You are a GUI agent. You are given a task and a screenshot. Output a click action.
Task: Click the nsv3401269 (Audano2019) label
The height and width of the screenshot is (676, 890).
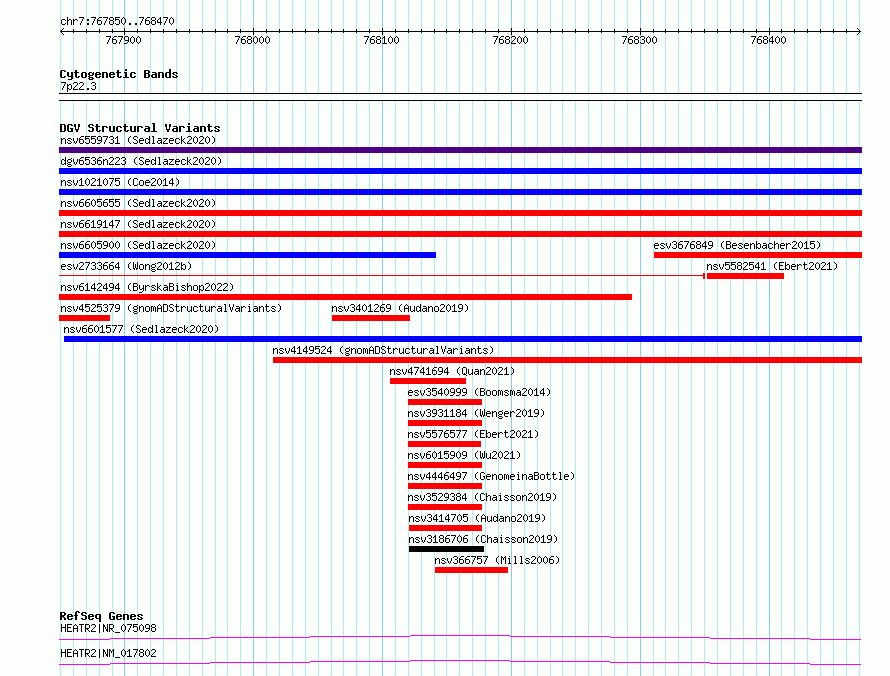pyautogui.click(x=400, y=308)
